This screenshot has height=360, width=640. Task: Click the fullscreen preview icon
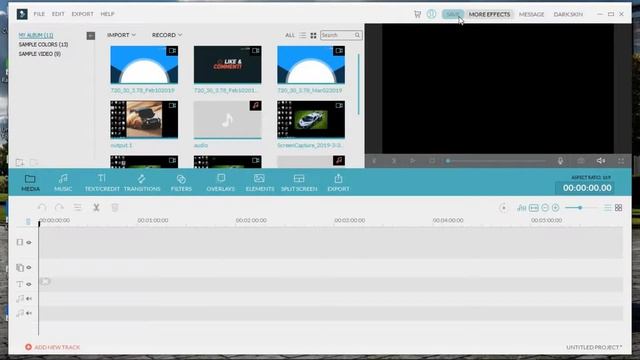point(621,161)
